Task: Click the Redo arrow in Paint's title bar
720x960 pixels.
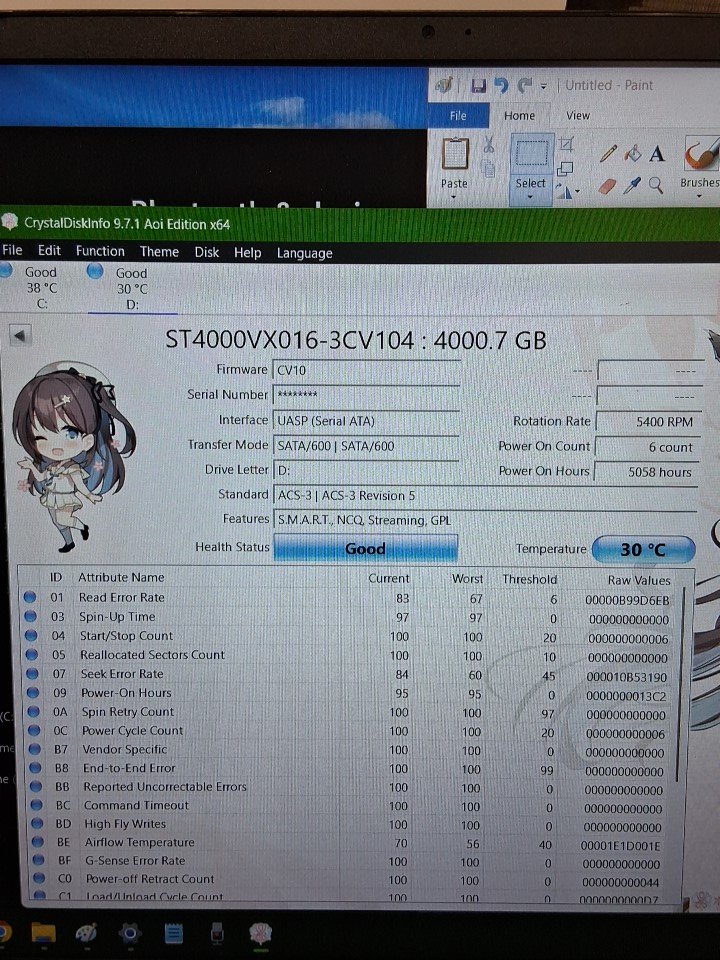Action: (x=525, y=85)
